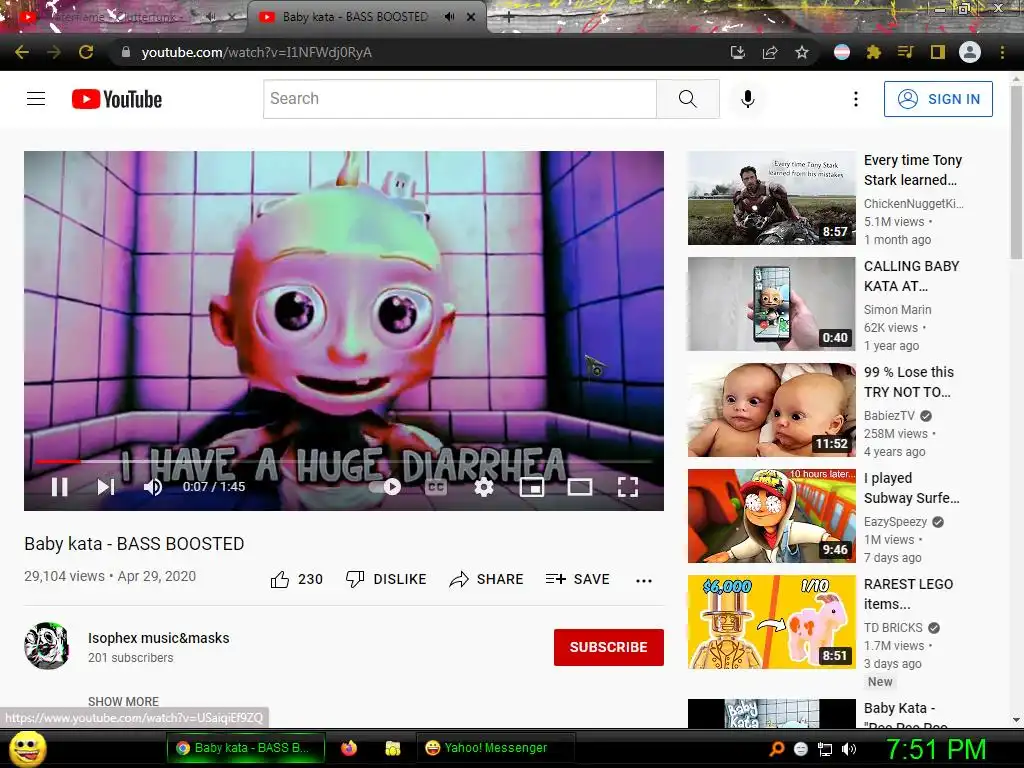Launch Firefox from the taskbar
Screen dimensions: 1024x768
pos(349,748)
